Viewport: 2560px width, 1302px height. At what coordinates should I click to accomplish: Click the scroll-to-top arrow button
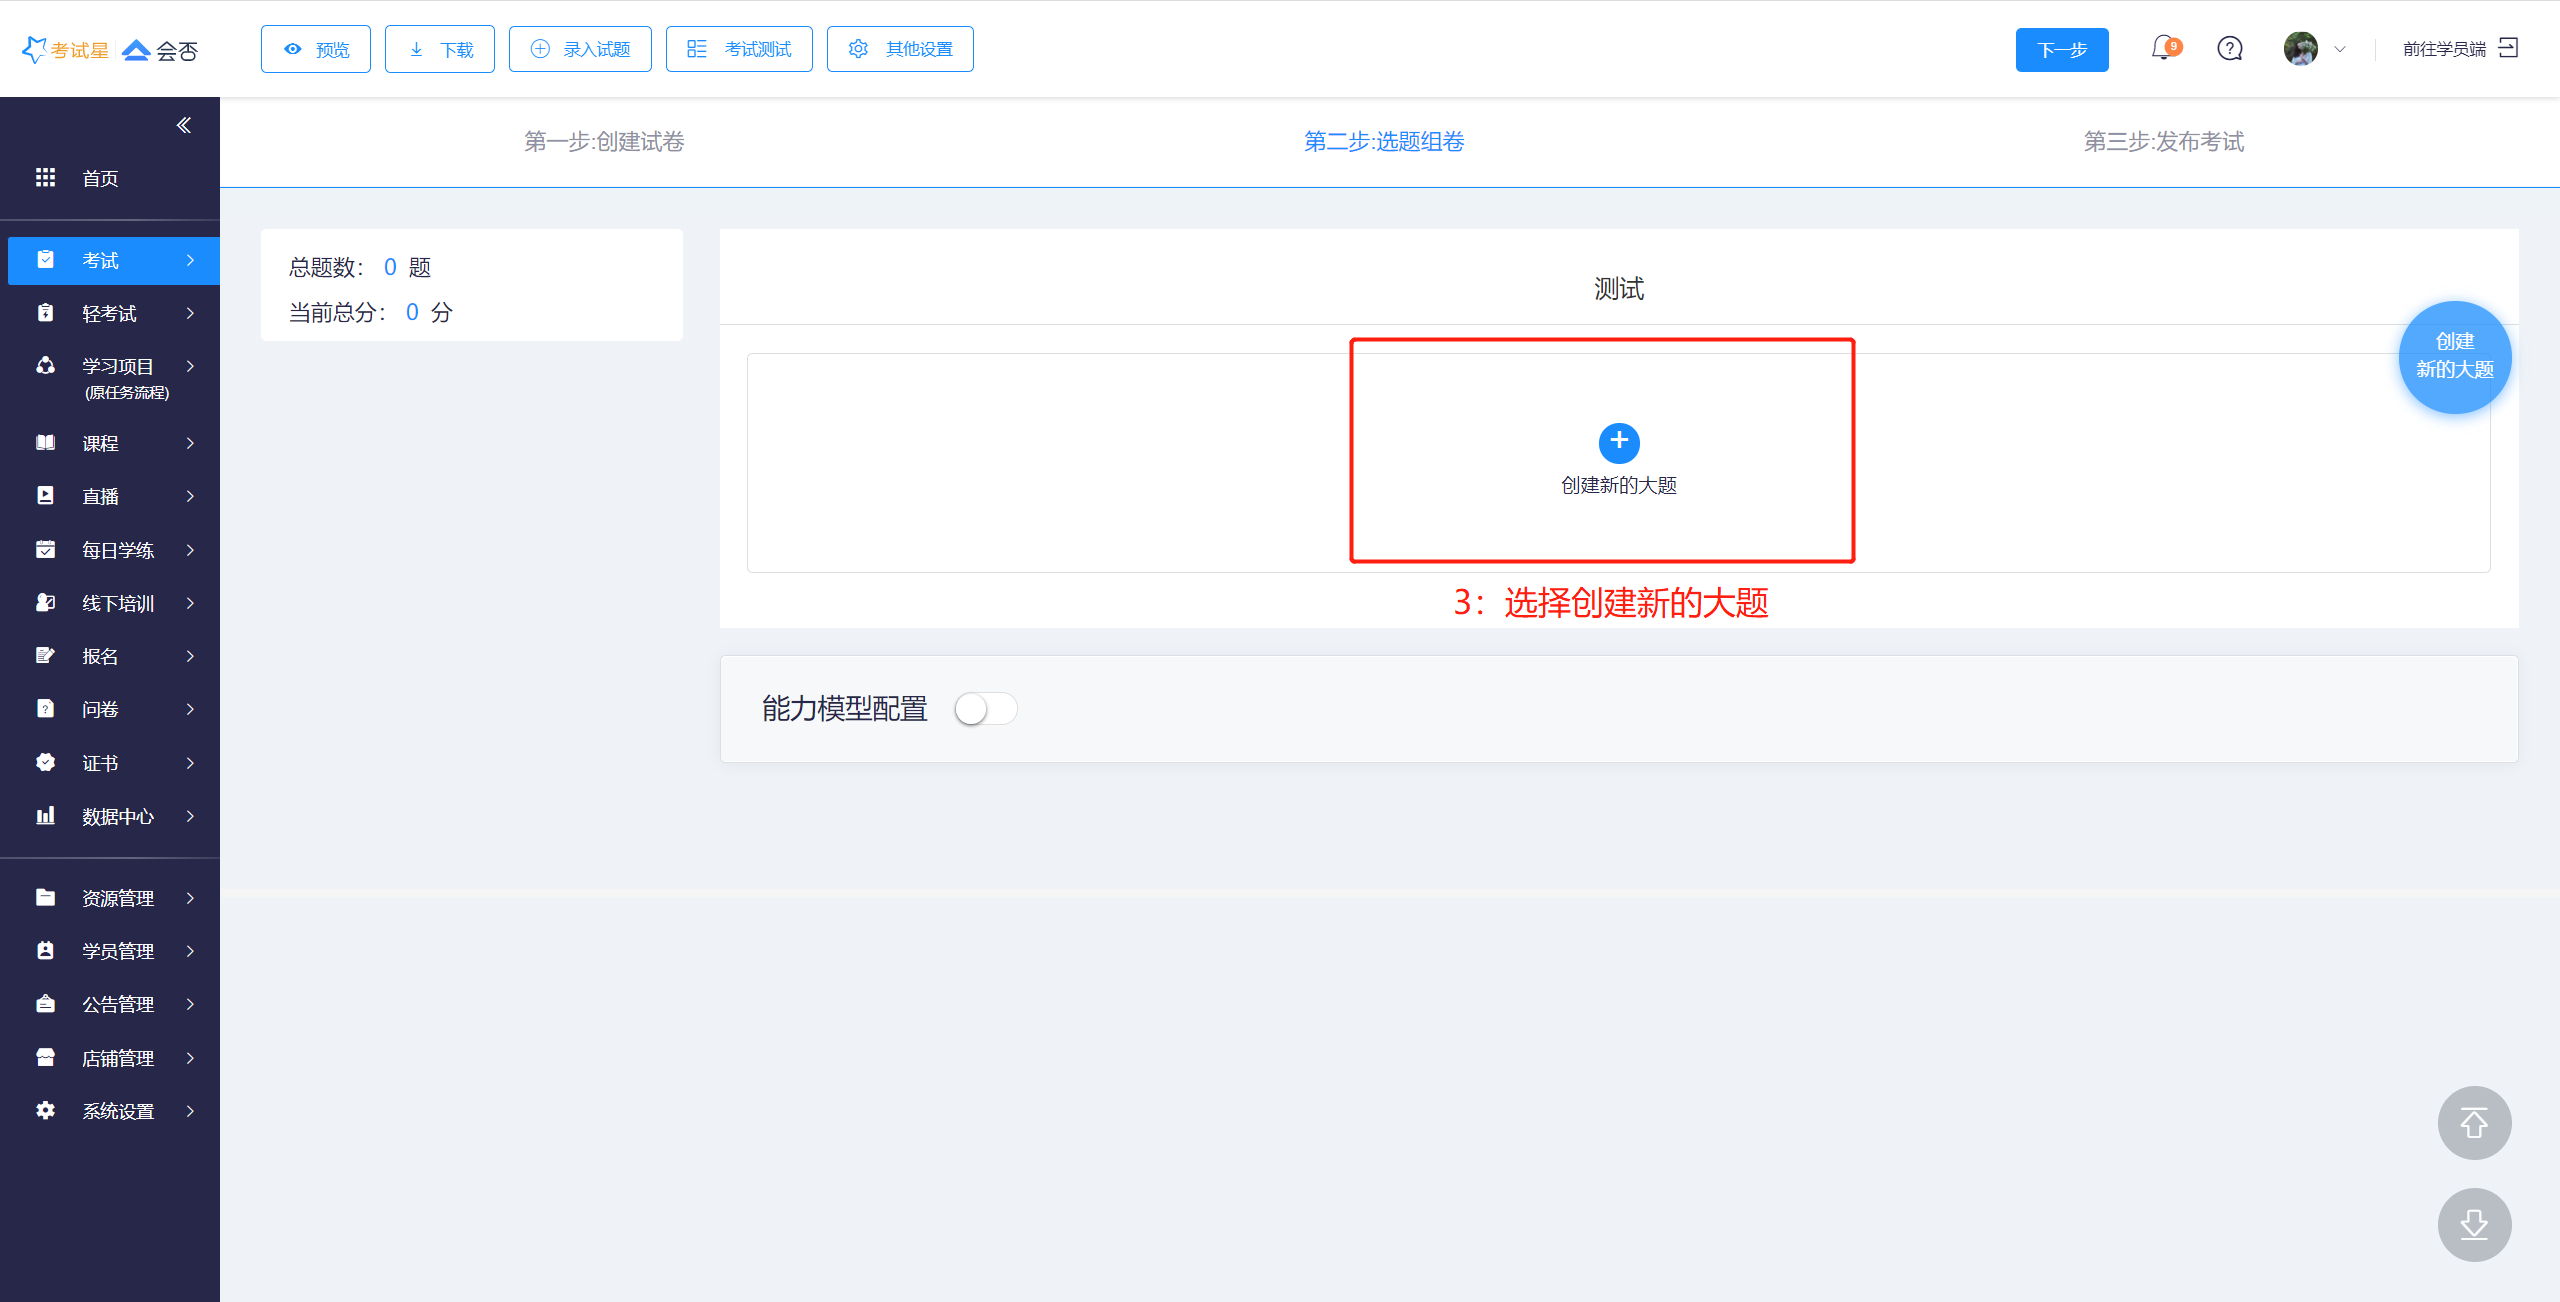pos(2474,1123)
